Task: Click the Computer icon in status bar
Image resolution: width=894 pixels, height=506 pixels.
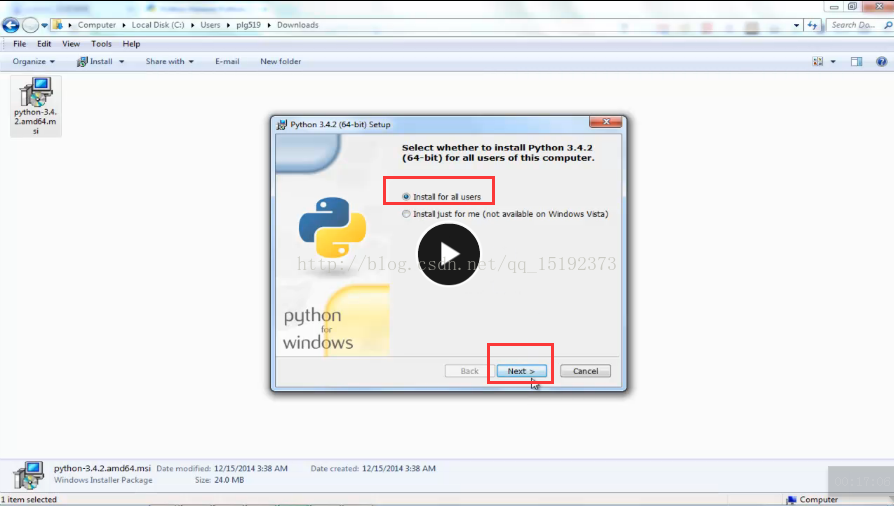Action: point(791,500)
